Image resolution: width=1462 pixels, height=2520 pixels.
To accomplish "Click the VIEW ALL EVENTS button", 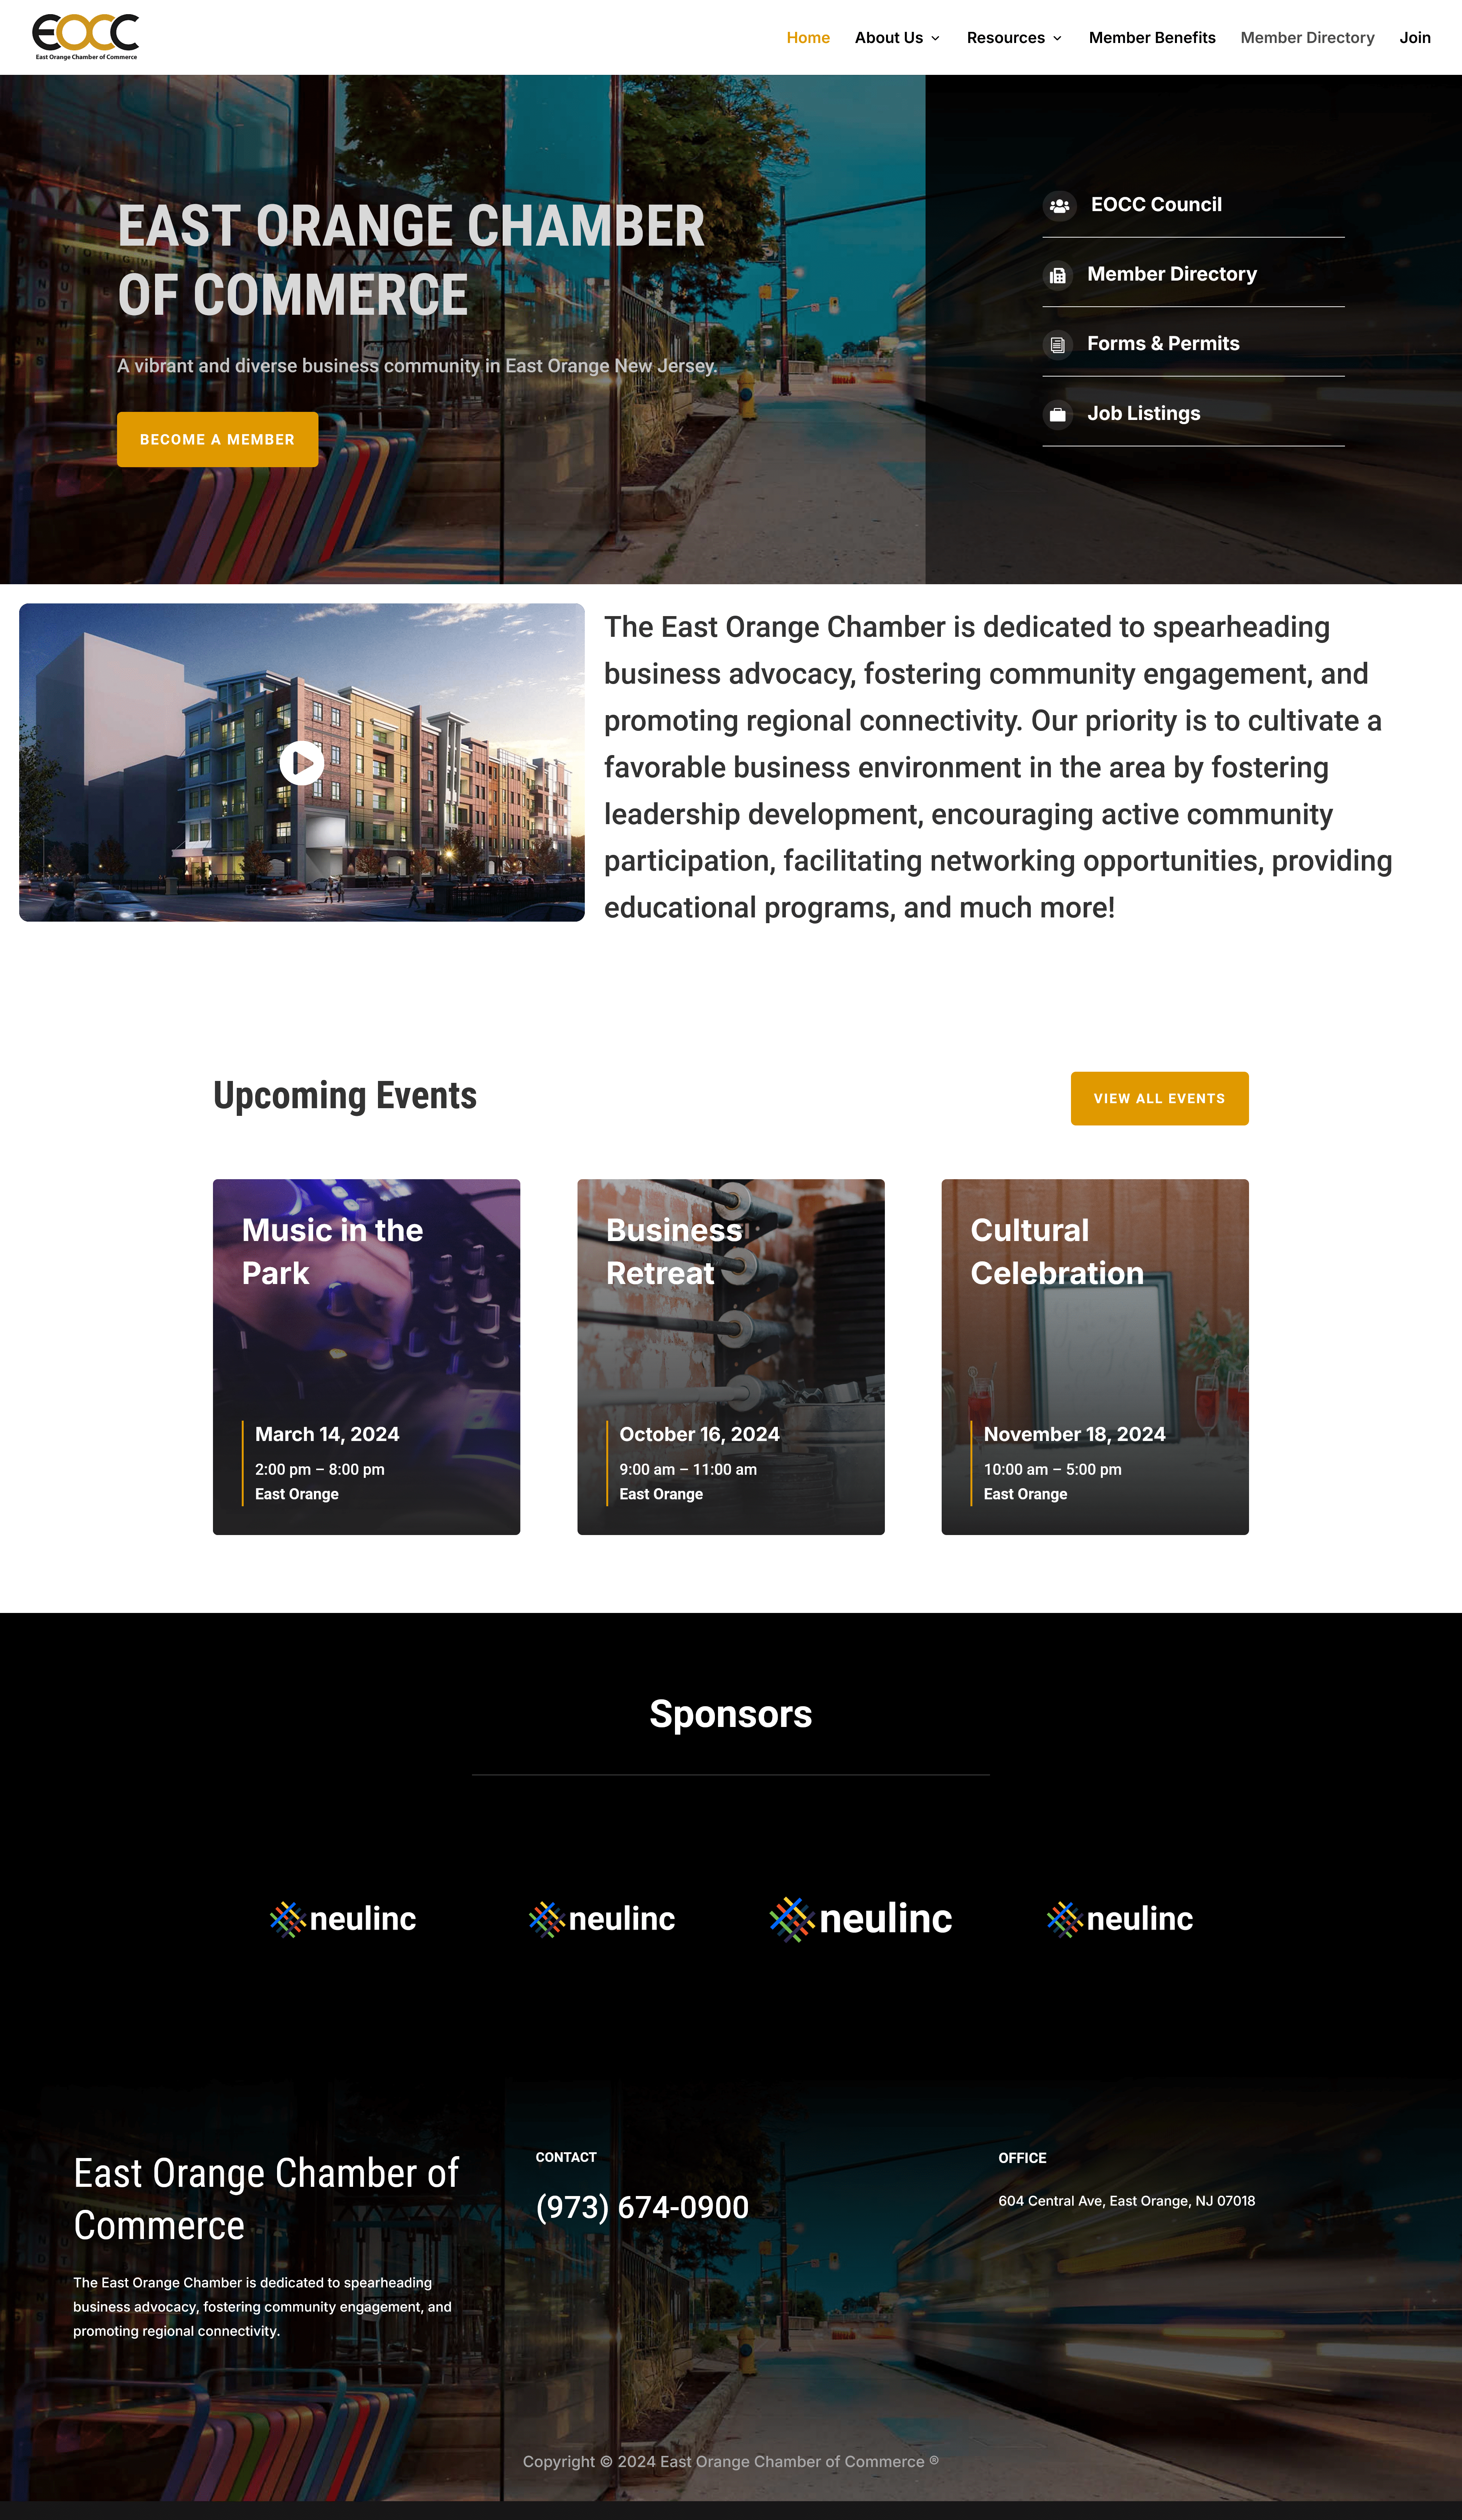I will [1159, 1098].
